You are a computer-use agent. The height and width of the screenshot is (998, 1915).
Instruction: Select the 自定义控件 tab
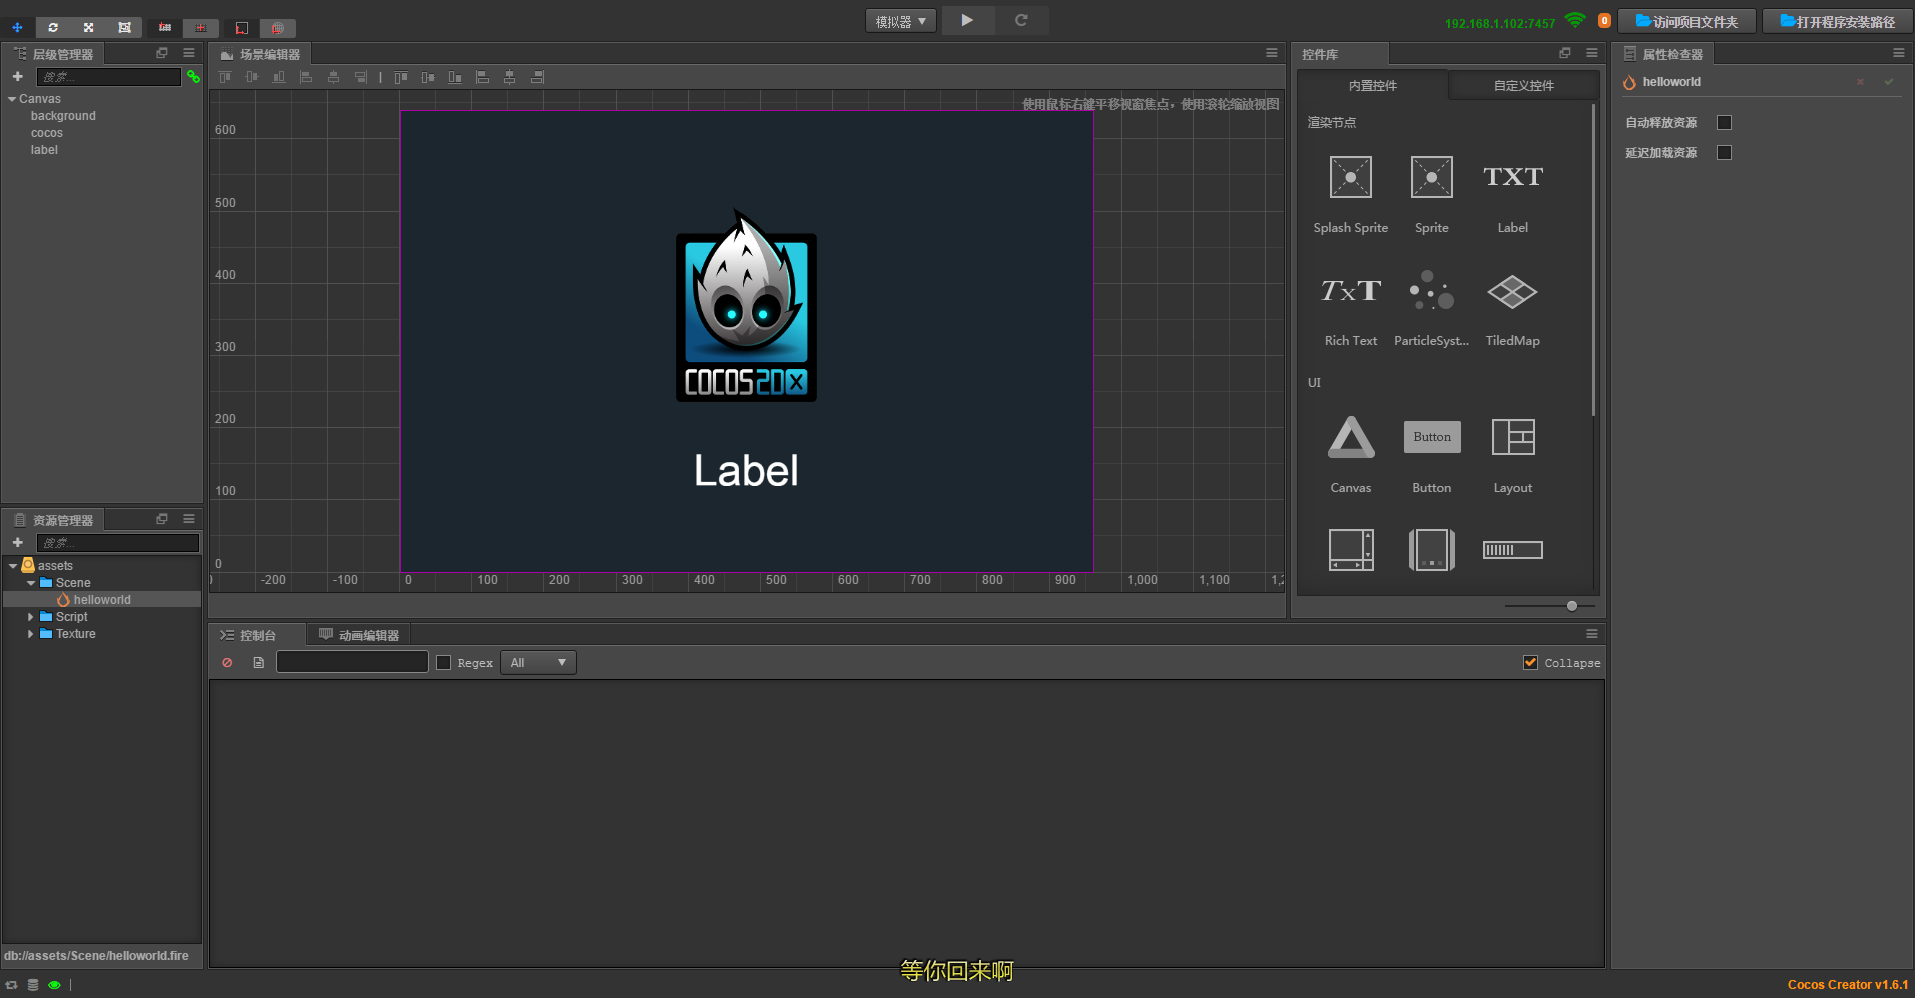click(x=1524, y=86)
